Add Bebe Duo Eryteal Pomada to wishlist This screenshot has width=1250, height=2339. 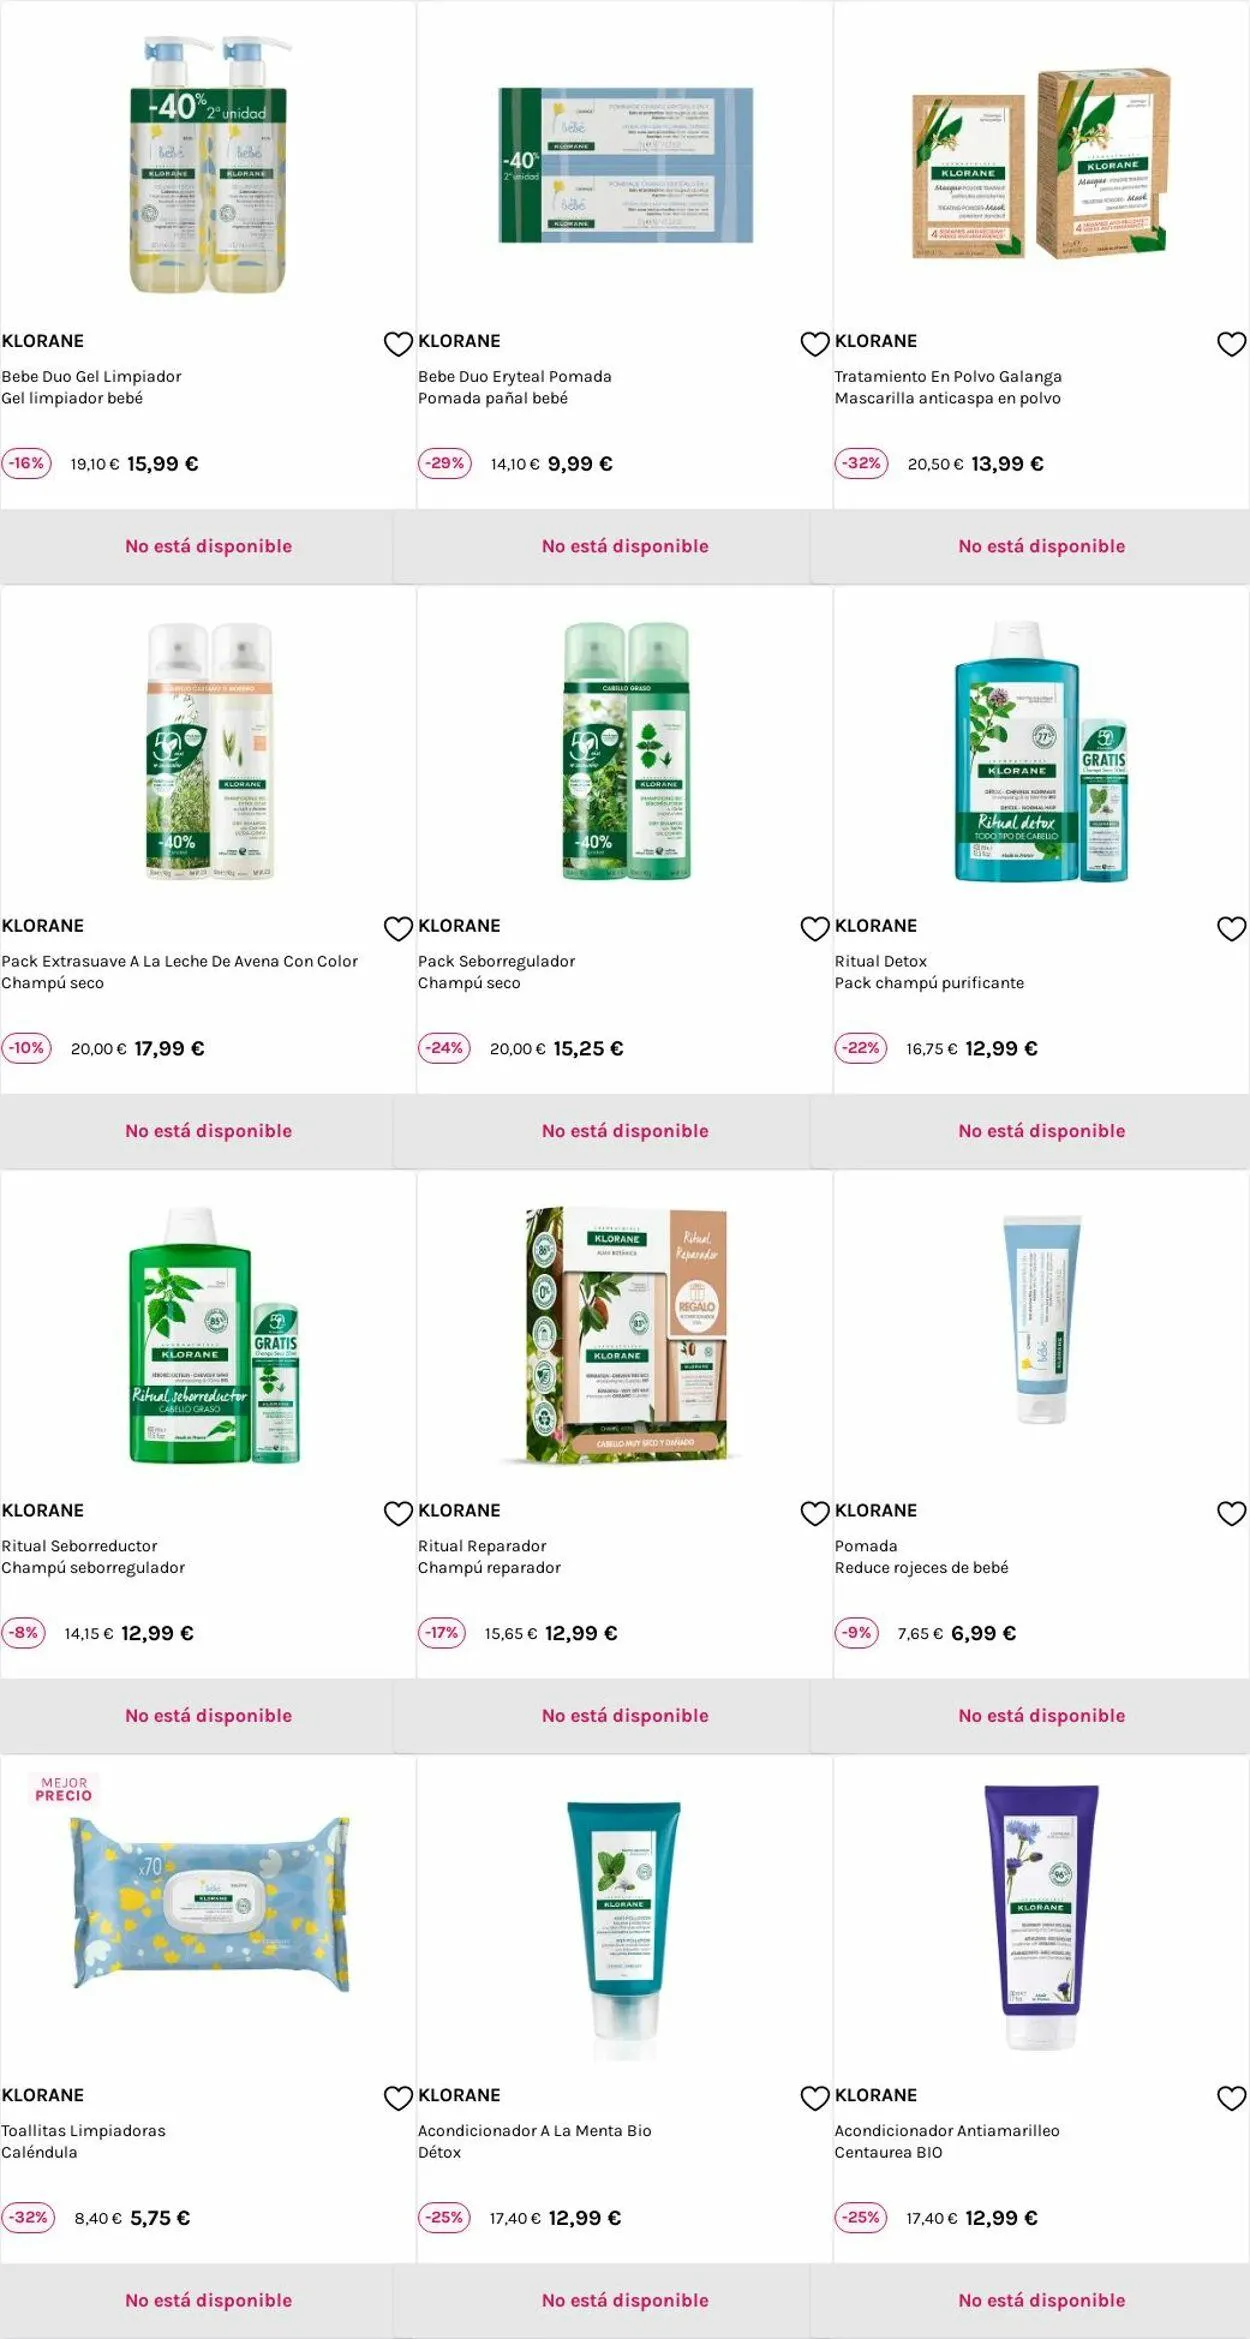(815, 344)
